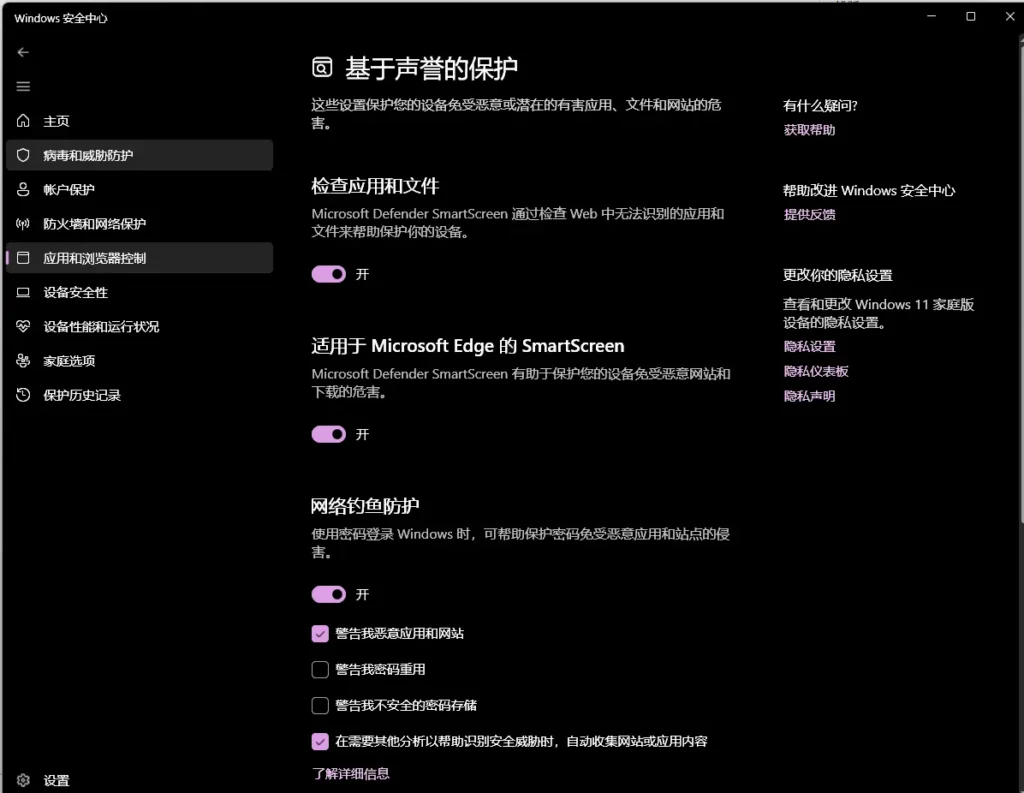Click the history clock icon for 保护历史记录

click(x=23, y=395)
